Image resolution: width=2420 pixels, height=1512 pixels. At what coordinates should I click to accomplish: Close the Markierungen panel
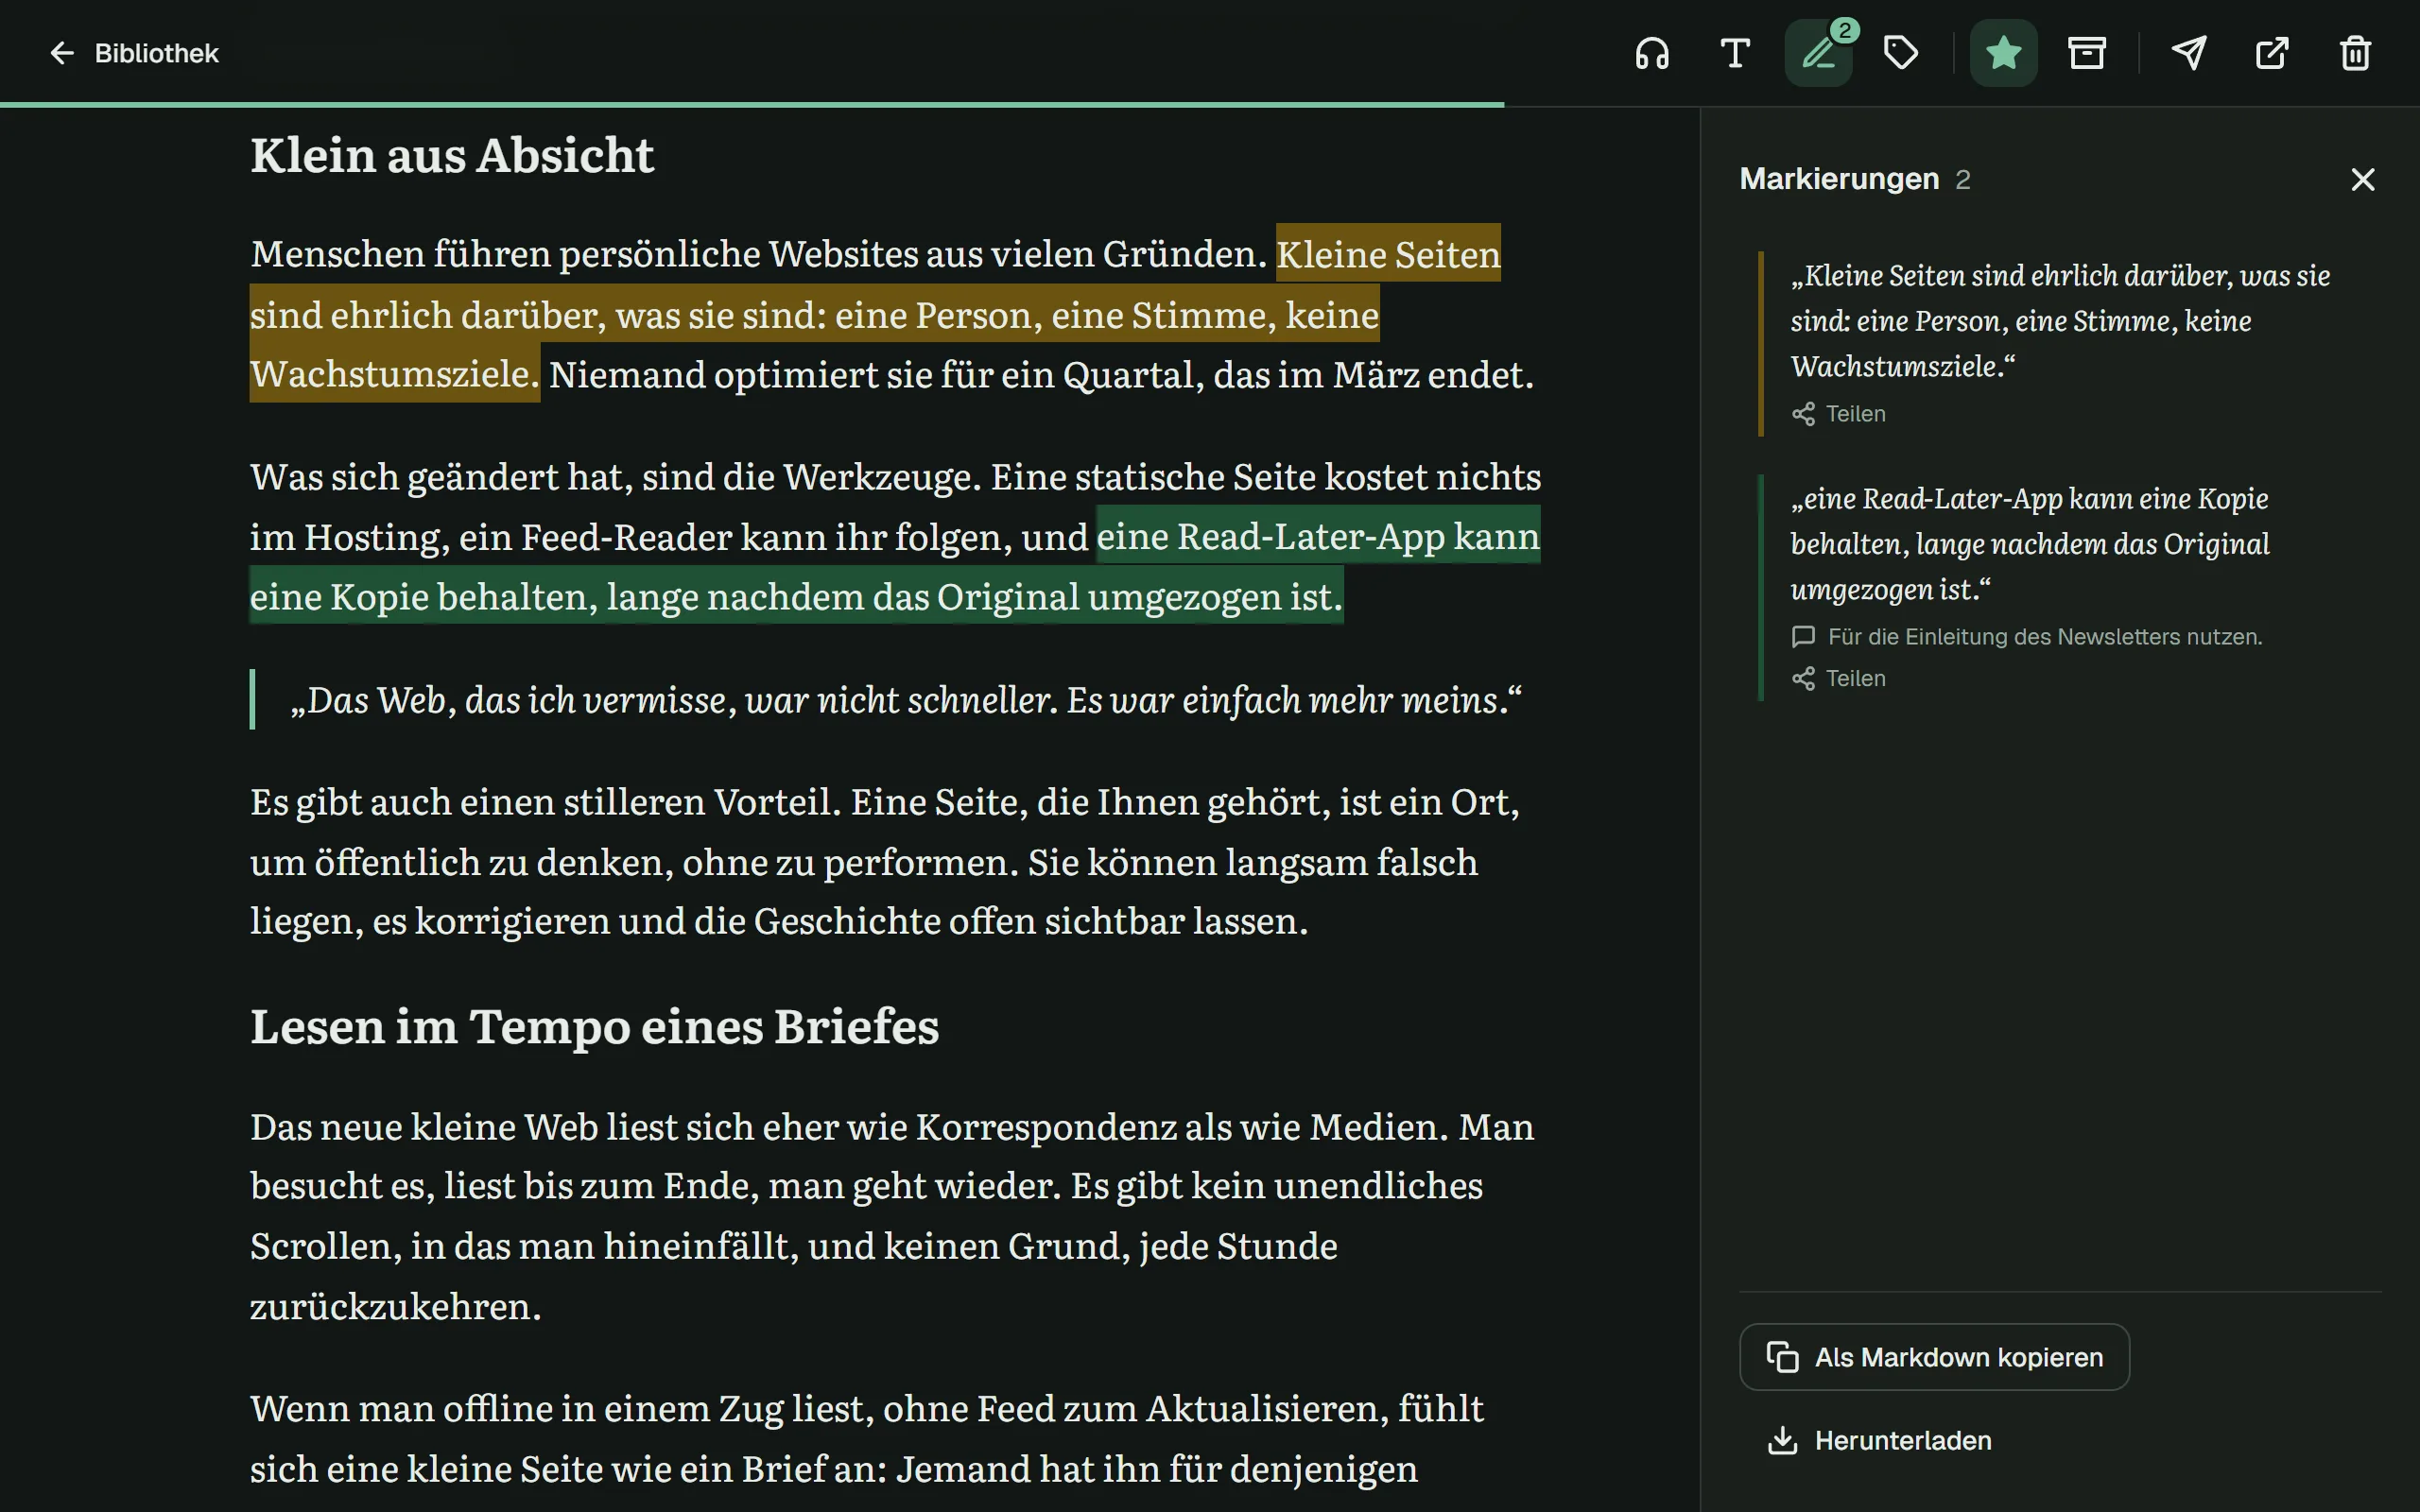coord(2363,179)
